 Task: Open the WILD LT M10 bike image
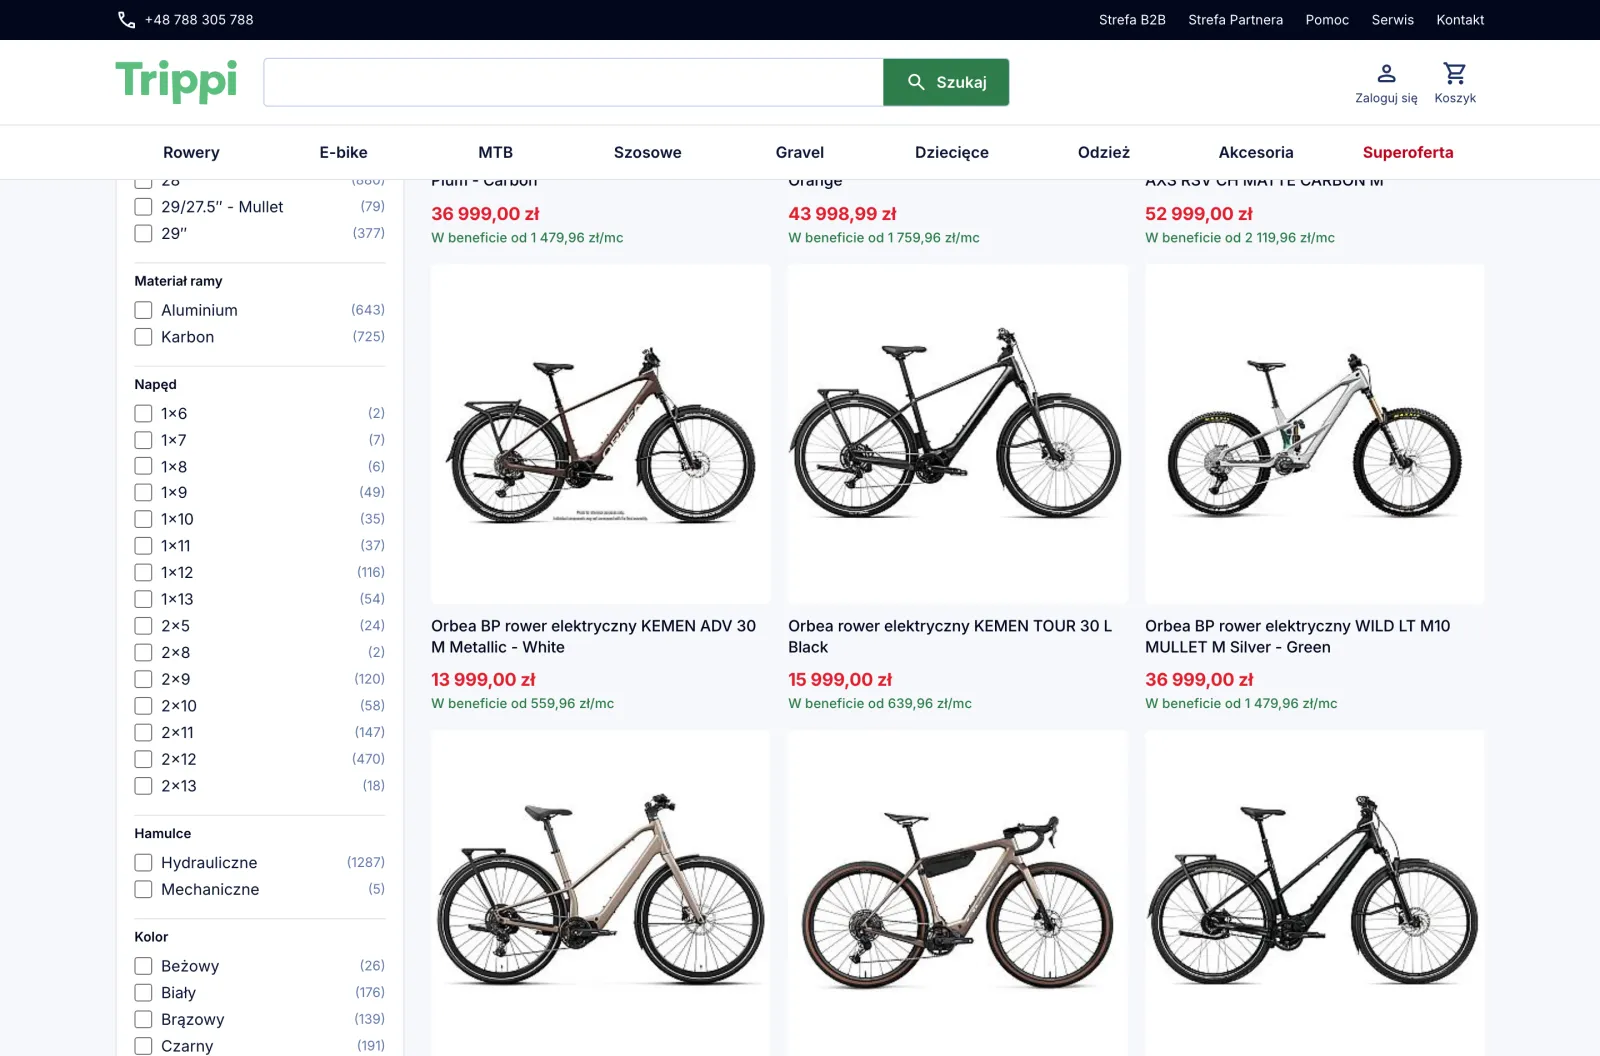point(1314,434)
